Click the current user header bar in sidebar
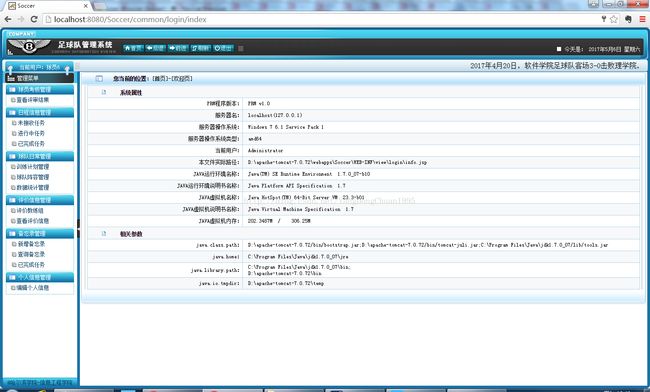Screen dimensions: 650x392 39,67
